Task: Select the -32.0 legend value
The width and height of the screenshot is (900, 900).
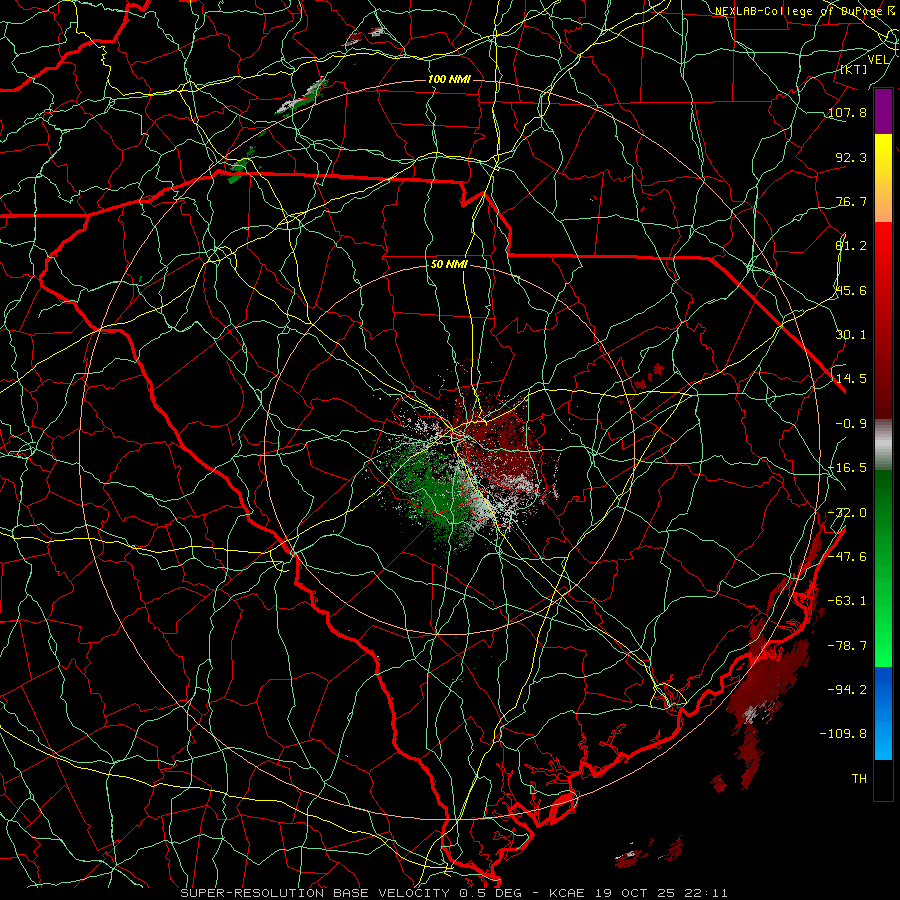Action: [x=847, y=513]
